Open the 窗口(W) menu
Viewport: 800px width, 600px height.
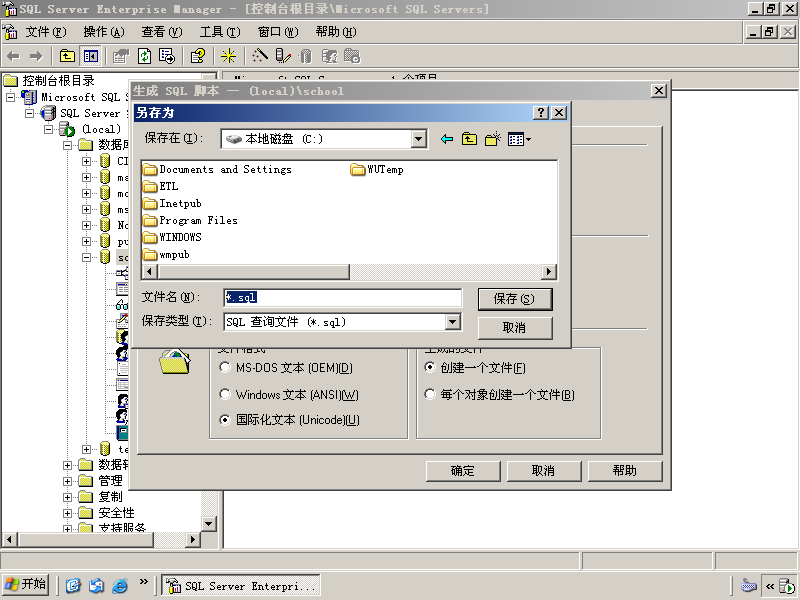[x=278, y=32]
